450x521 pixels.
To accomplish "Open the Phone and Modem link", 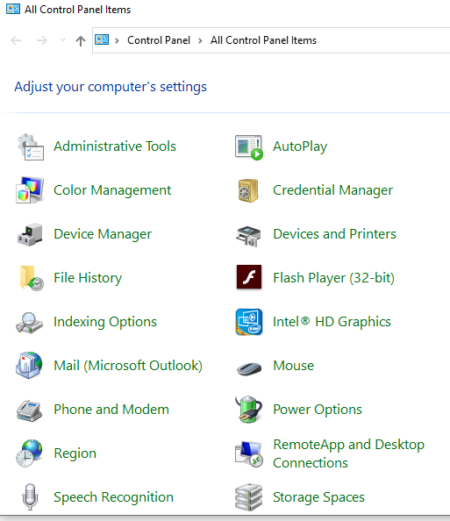I will (112, 409).
